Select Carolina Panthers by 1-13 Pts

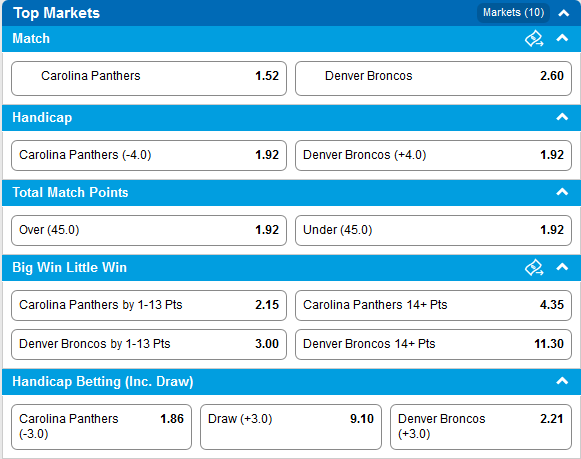(x=149, y=305)
